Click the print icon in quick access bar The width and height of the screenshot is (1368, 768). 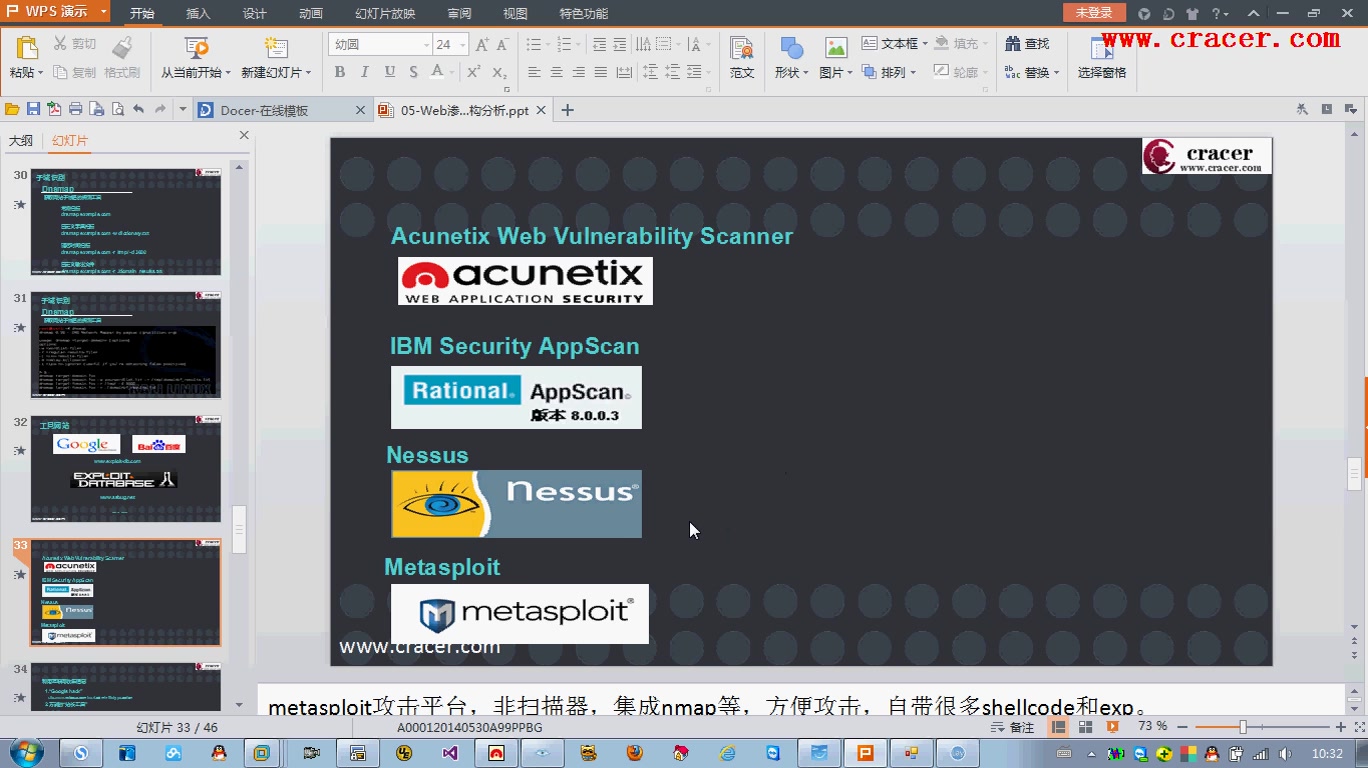click(x=75, y=110)
